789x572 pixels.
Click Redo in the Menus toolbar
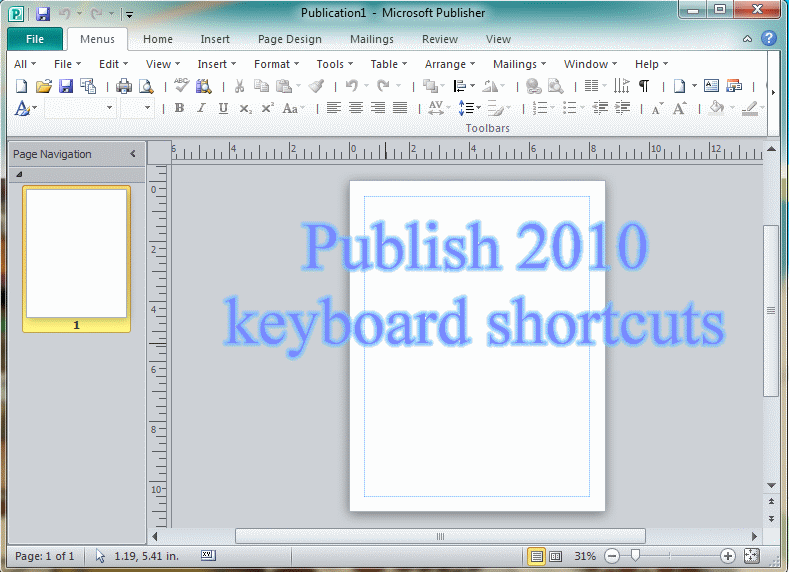pos(384,86)
